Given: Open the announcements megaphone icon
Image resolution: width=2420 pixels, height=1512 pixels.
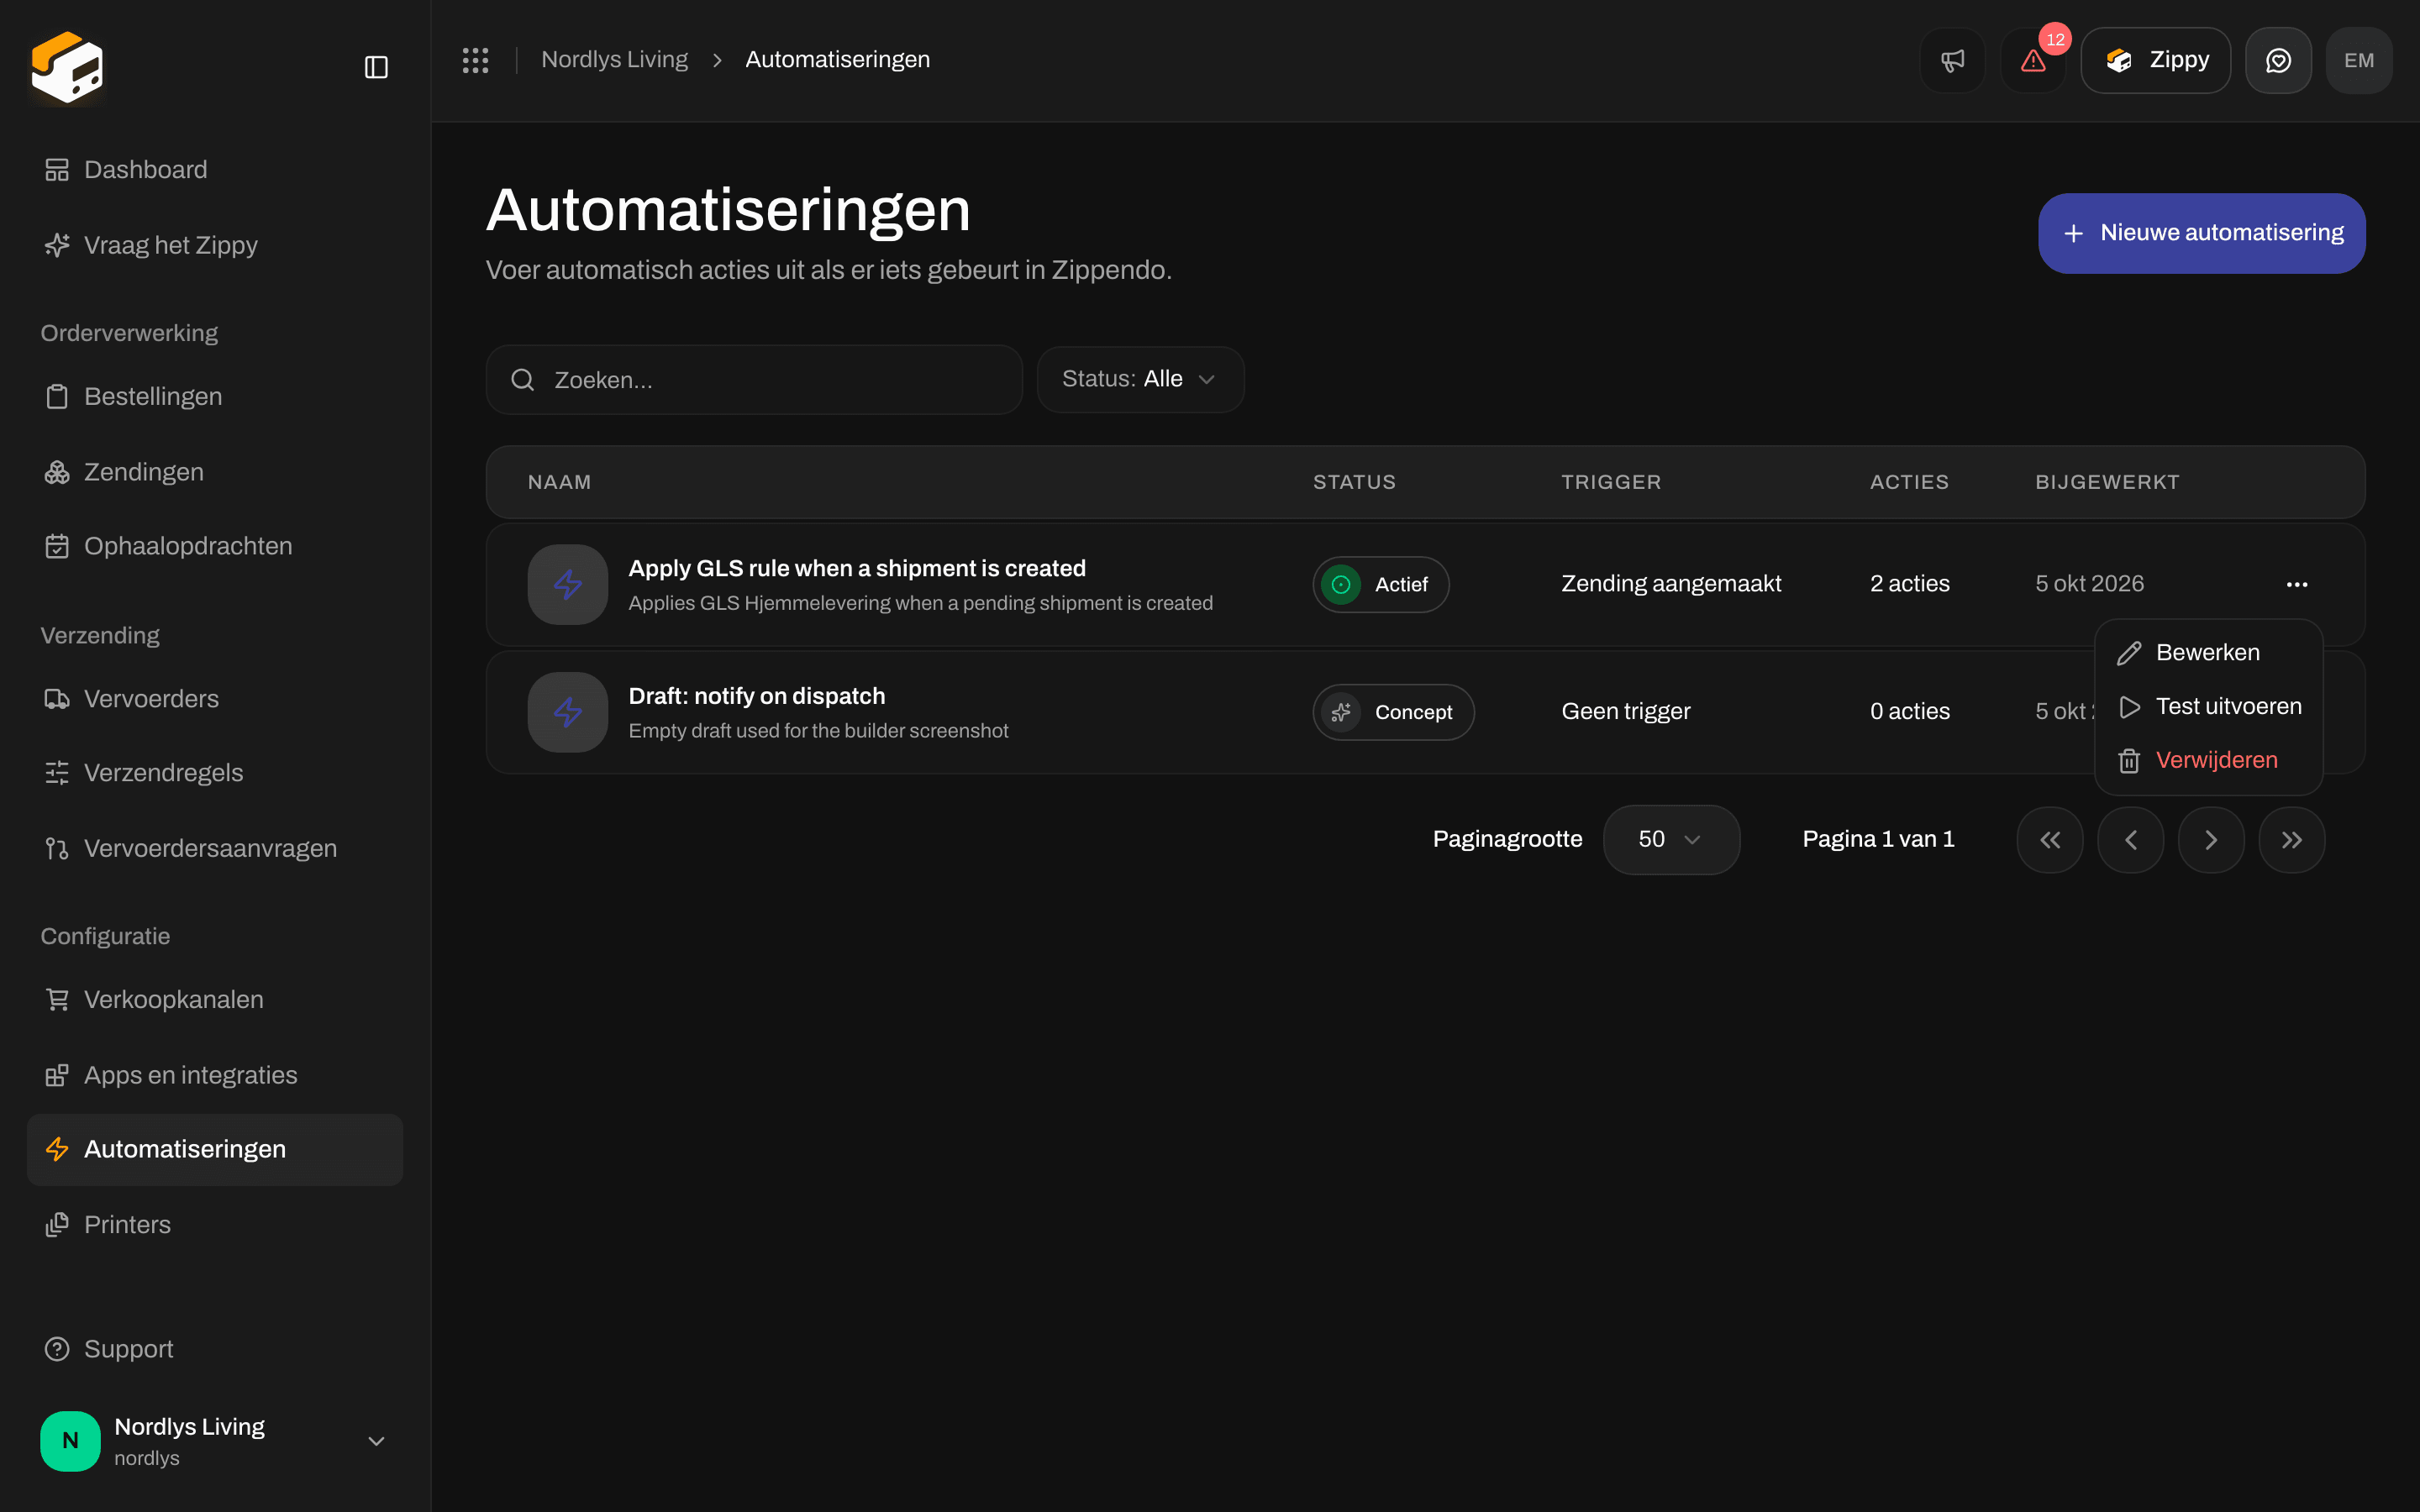Looking at the screenshot, I should point(1952,60).
